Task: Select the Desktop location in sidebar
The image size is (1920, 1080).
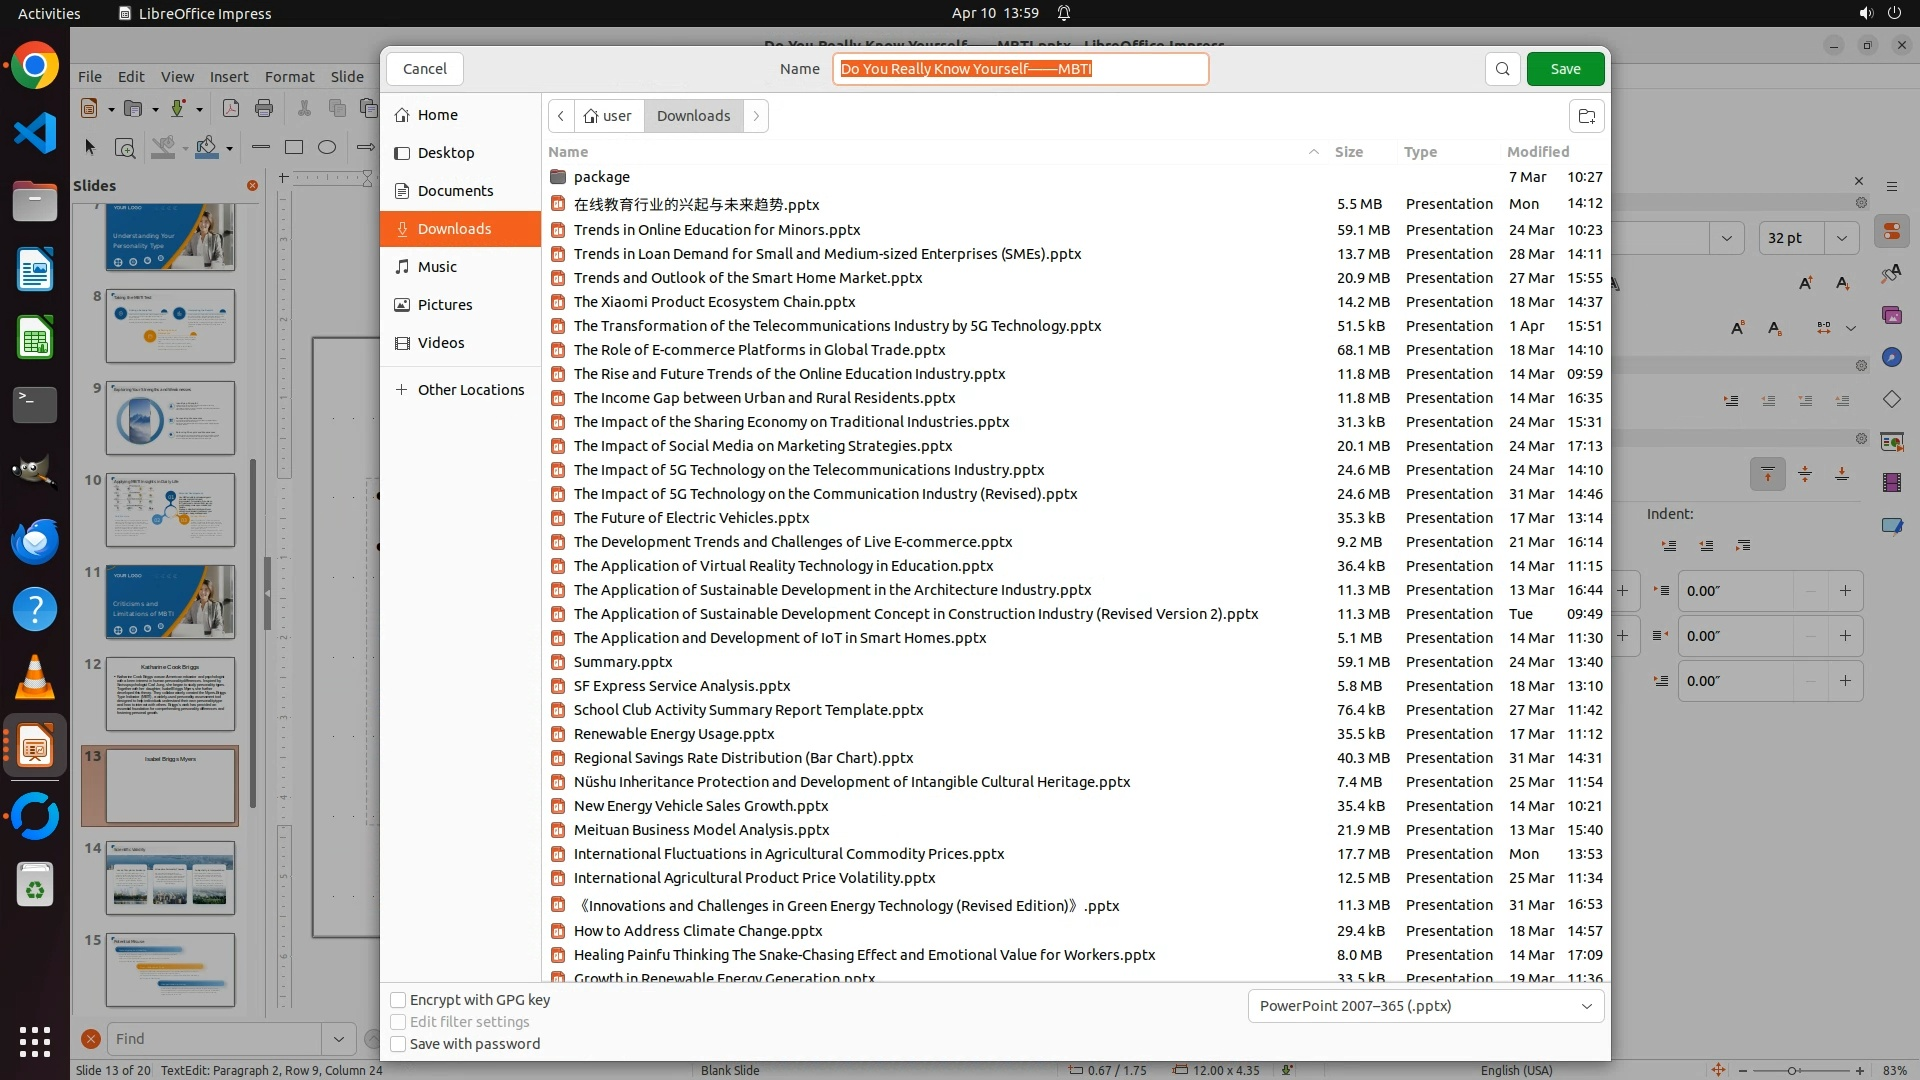Action: coord(445,153)
